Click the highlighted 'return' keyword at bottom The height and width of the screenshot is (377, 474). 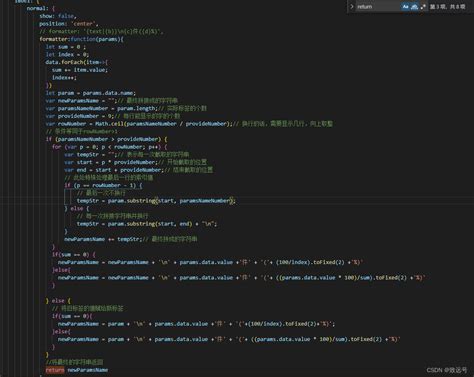pos(55,370)
